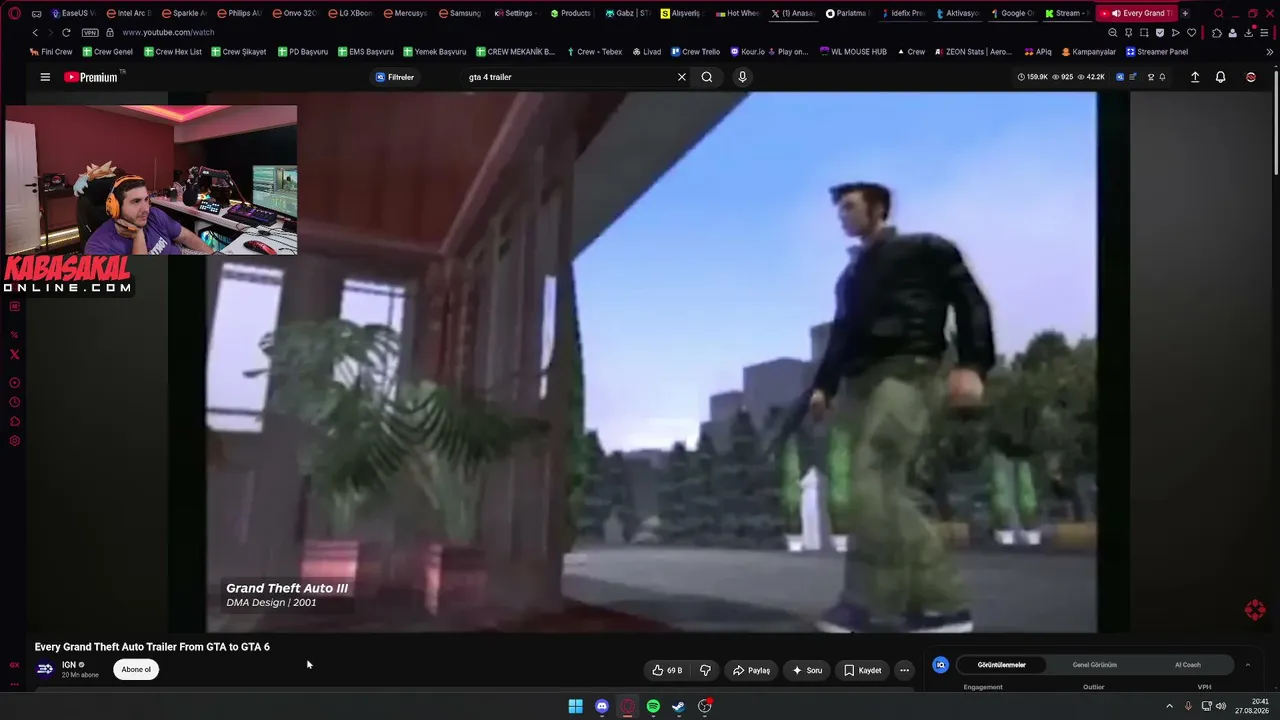Switch to the AI Coach tab

pyautogui.click(x=1188, y=665)
